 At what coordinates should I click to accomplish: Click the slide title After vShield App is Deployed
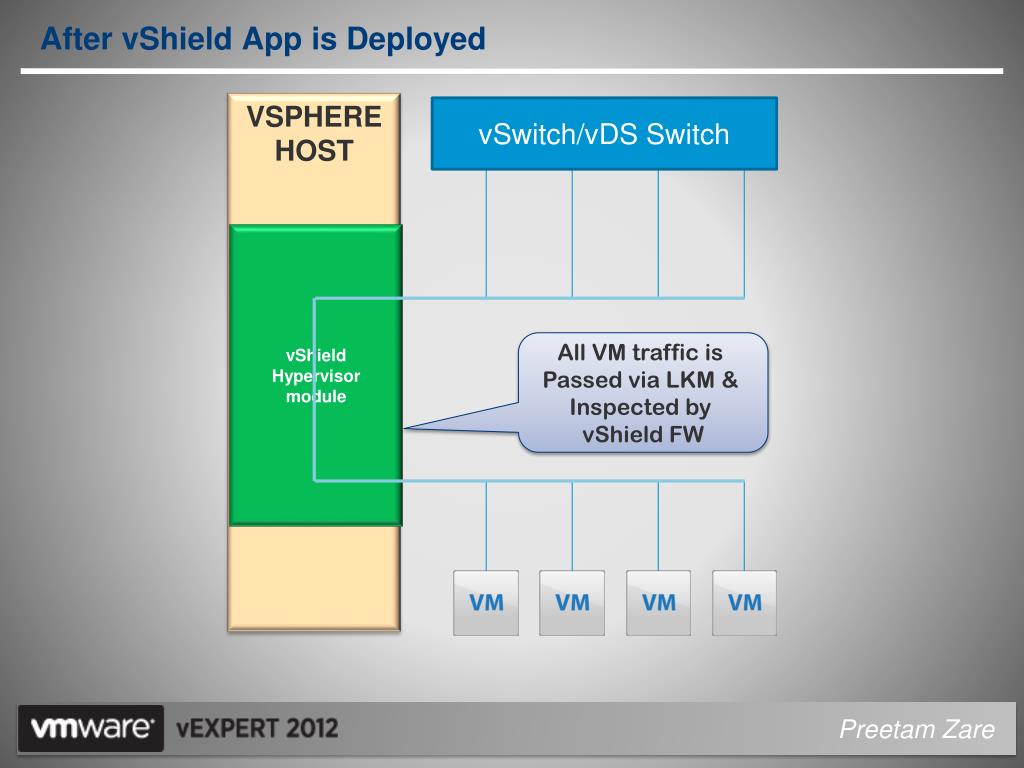click(263, 39)
